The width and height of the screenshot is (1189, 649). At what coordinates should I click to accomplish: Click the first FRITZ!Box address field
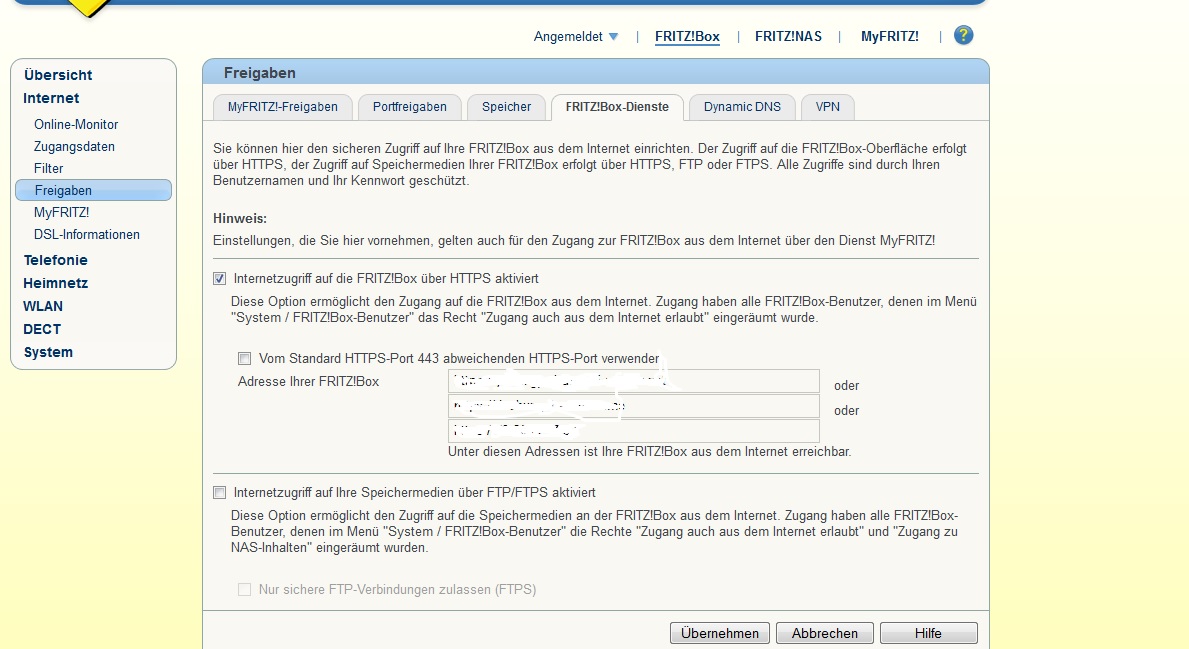click(634, 381)
